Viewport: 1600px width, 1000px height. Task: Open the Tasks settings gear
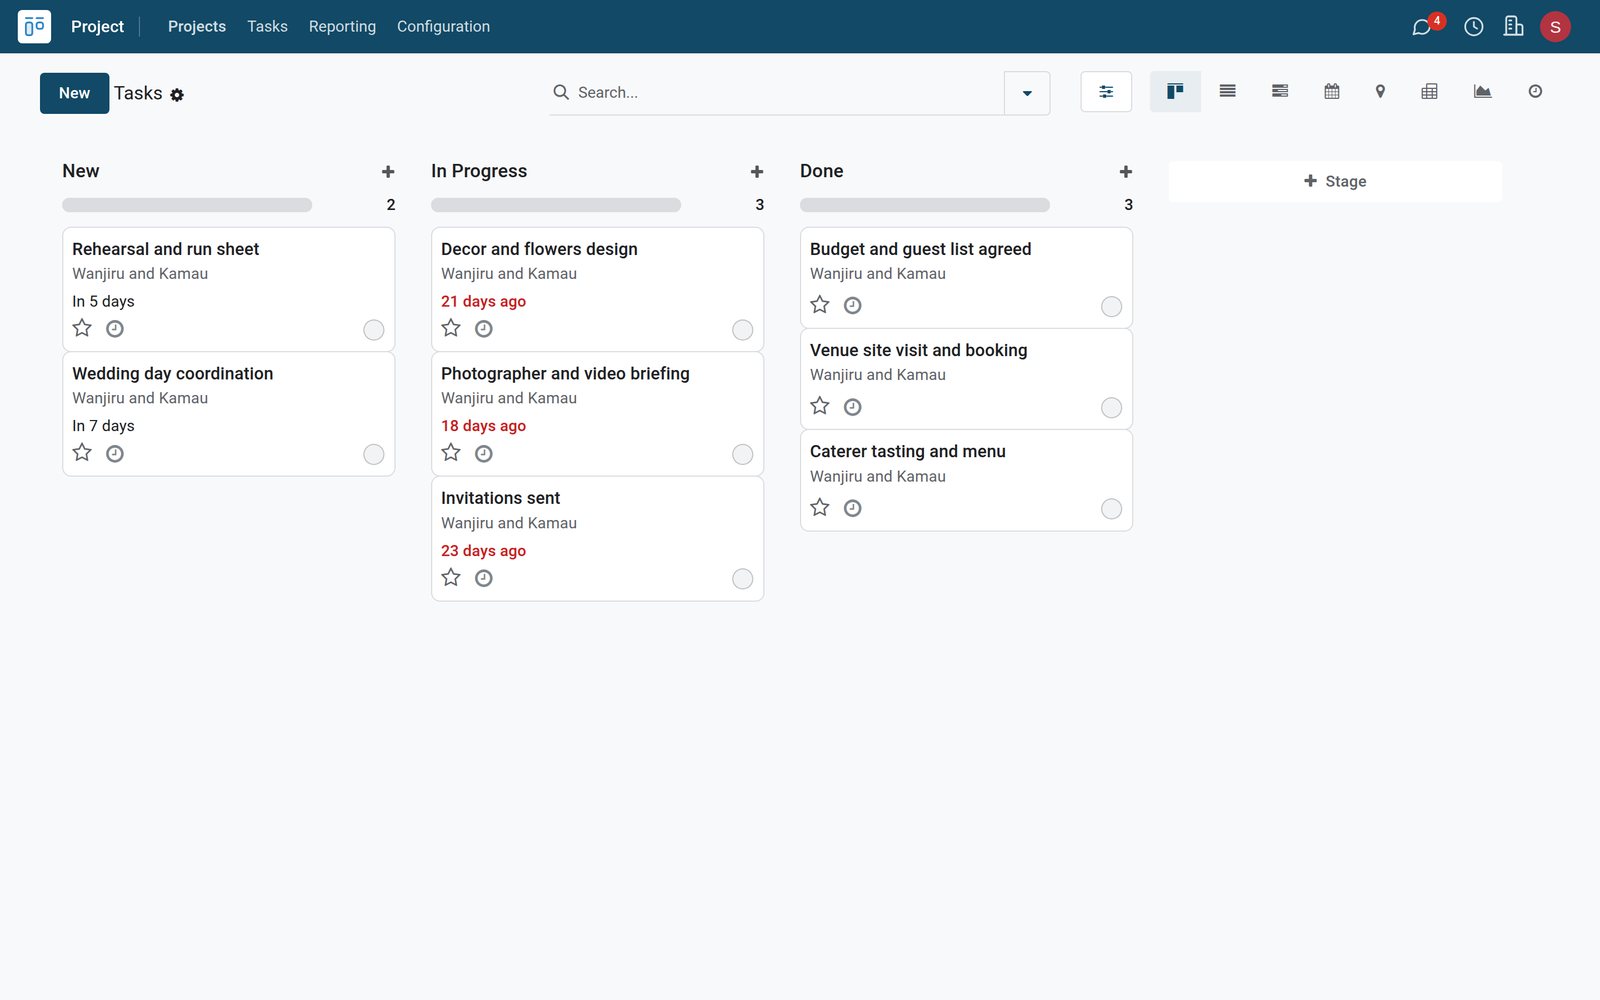click(x=177, y=95)
